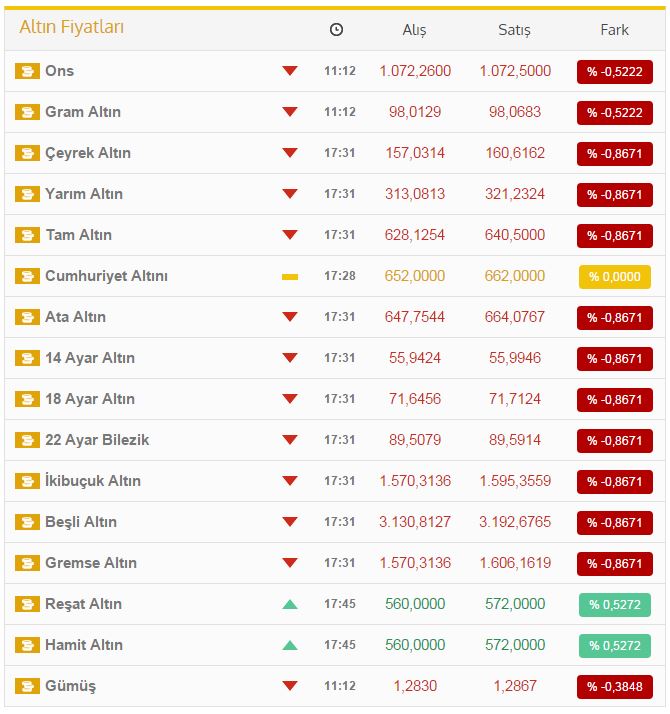Open the Yarım Altın link
Screen dimensions: 670x714
84,194
